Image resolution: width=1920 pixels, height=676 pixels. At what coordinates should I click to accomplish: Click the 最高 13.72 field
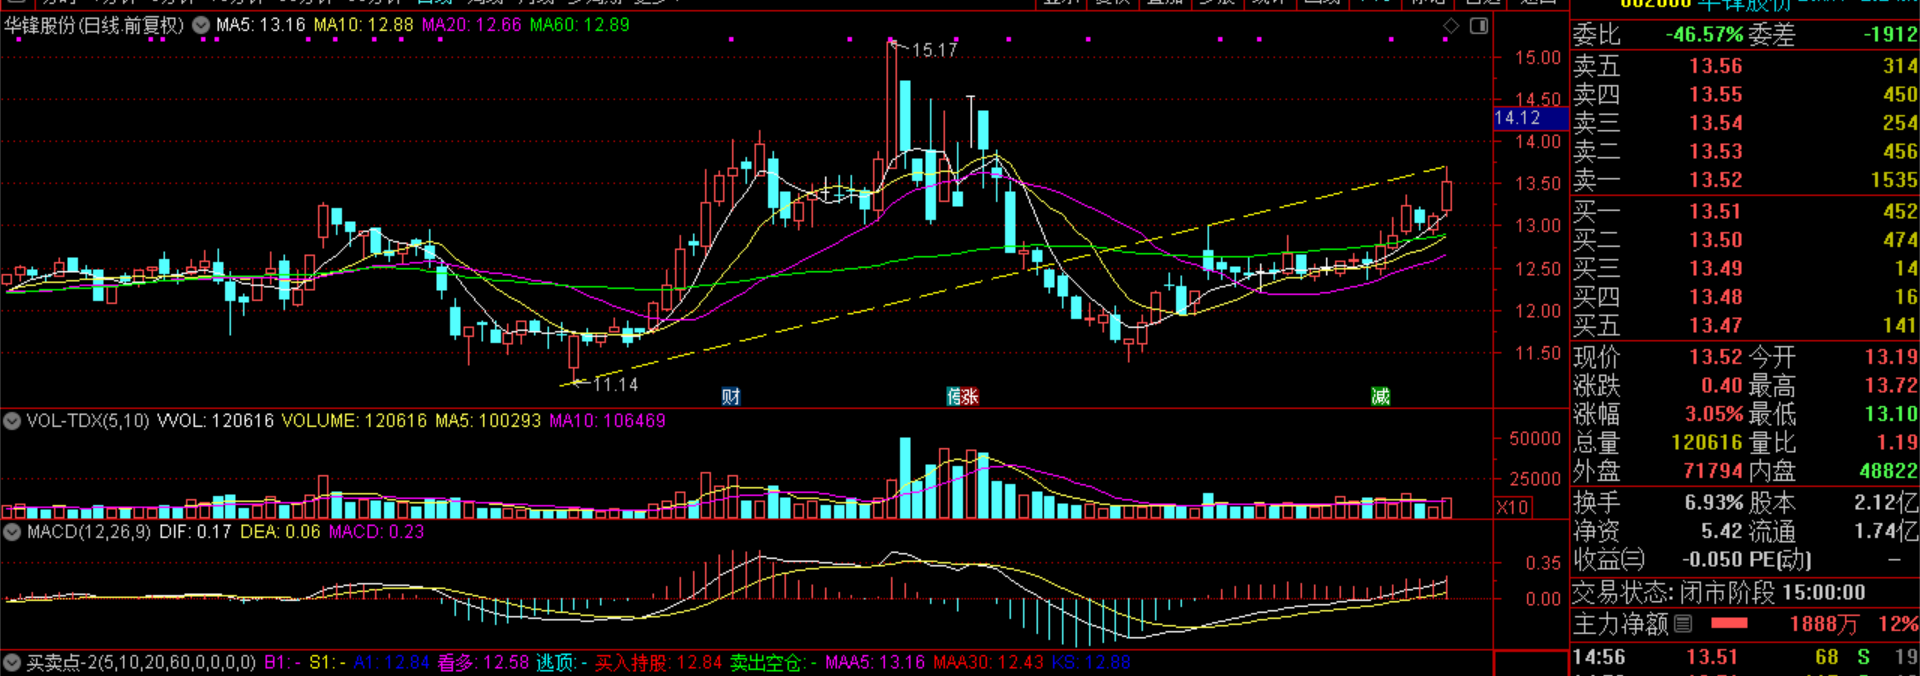point(1833,386)
